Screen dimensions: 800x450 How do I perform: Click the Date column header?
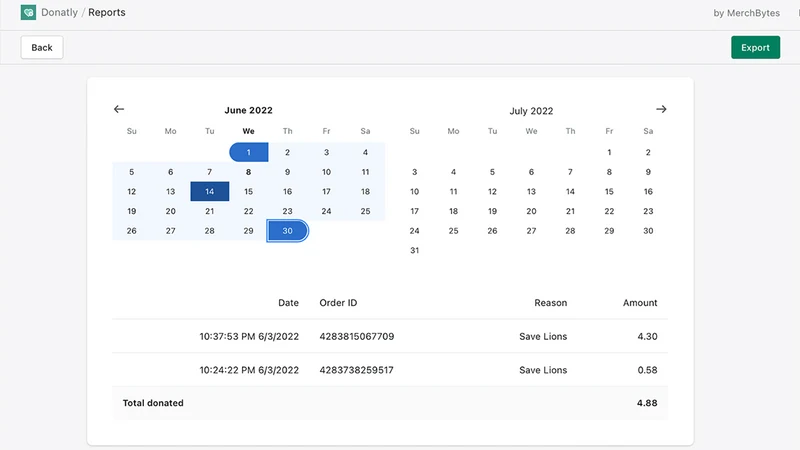pyautogui.click(x=288, y=303)
